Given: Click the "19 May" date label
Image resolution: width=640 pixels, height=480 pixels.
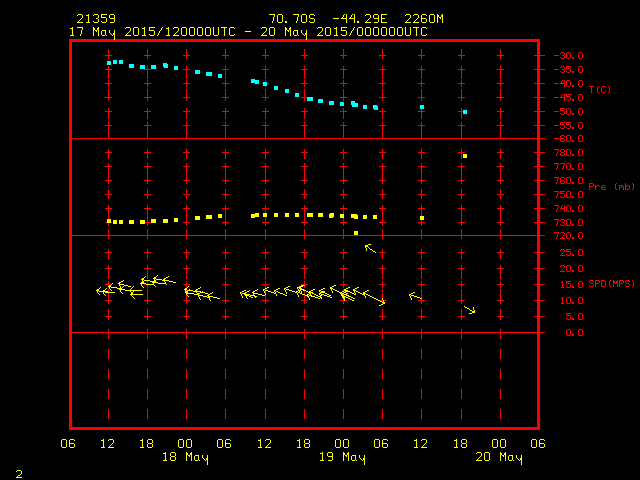Looking at the screenshot, I should 342,457.
